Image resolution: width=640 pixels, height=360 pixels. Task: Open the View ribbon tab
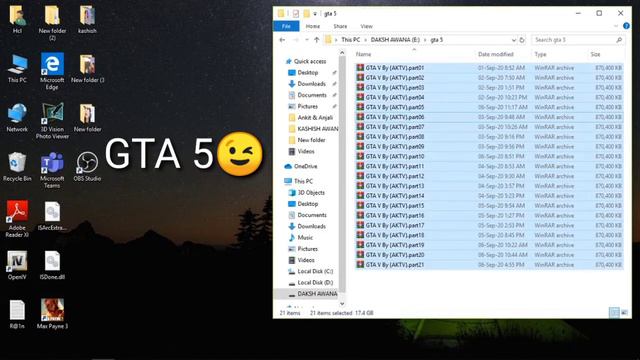click(367, 26)
